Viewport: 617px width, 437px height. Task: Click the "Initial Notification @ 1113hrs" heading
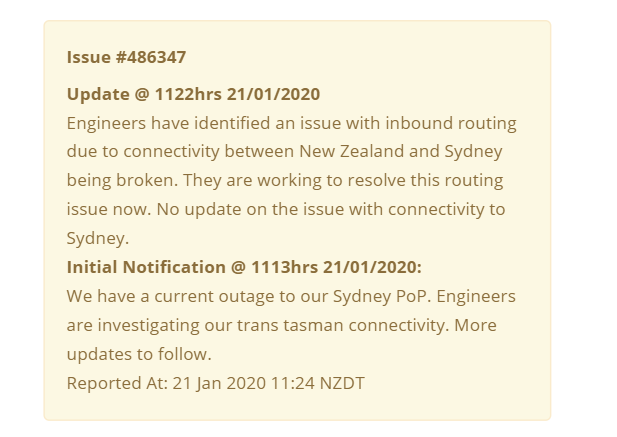(244, 267)
